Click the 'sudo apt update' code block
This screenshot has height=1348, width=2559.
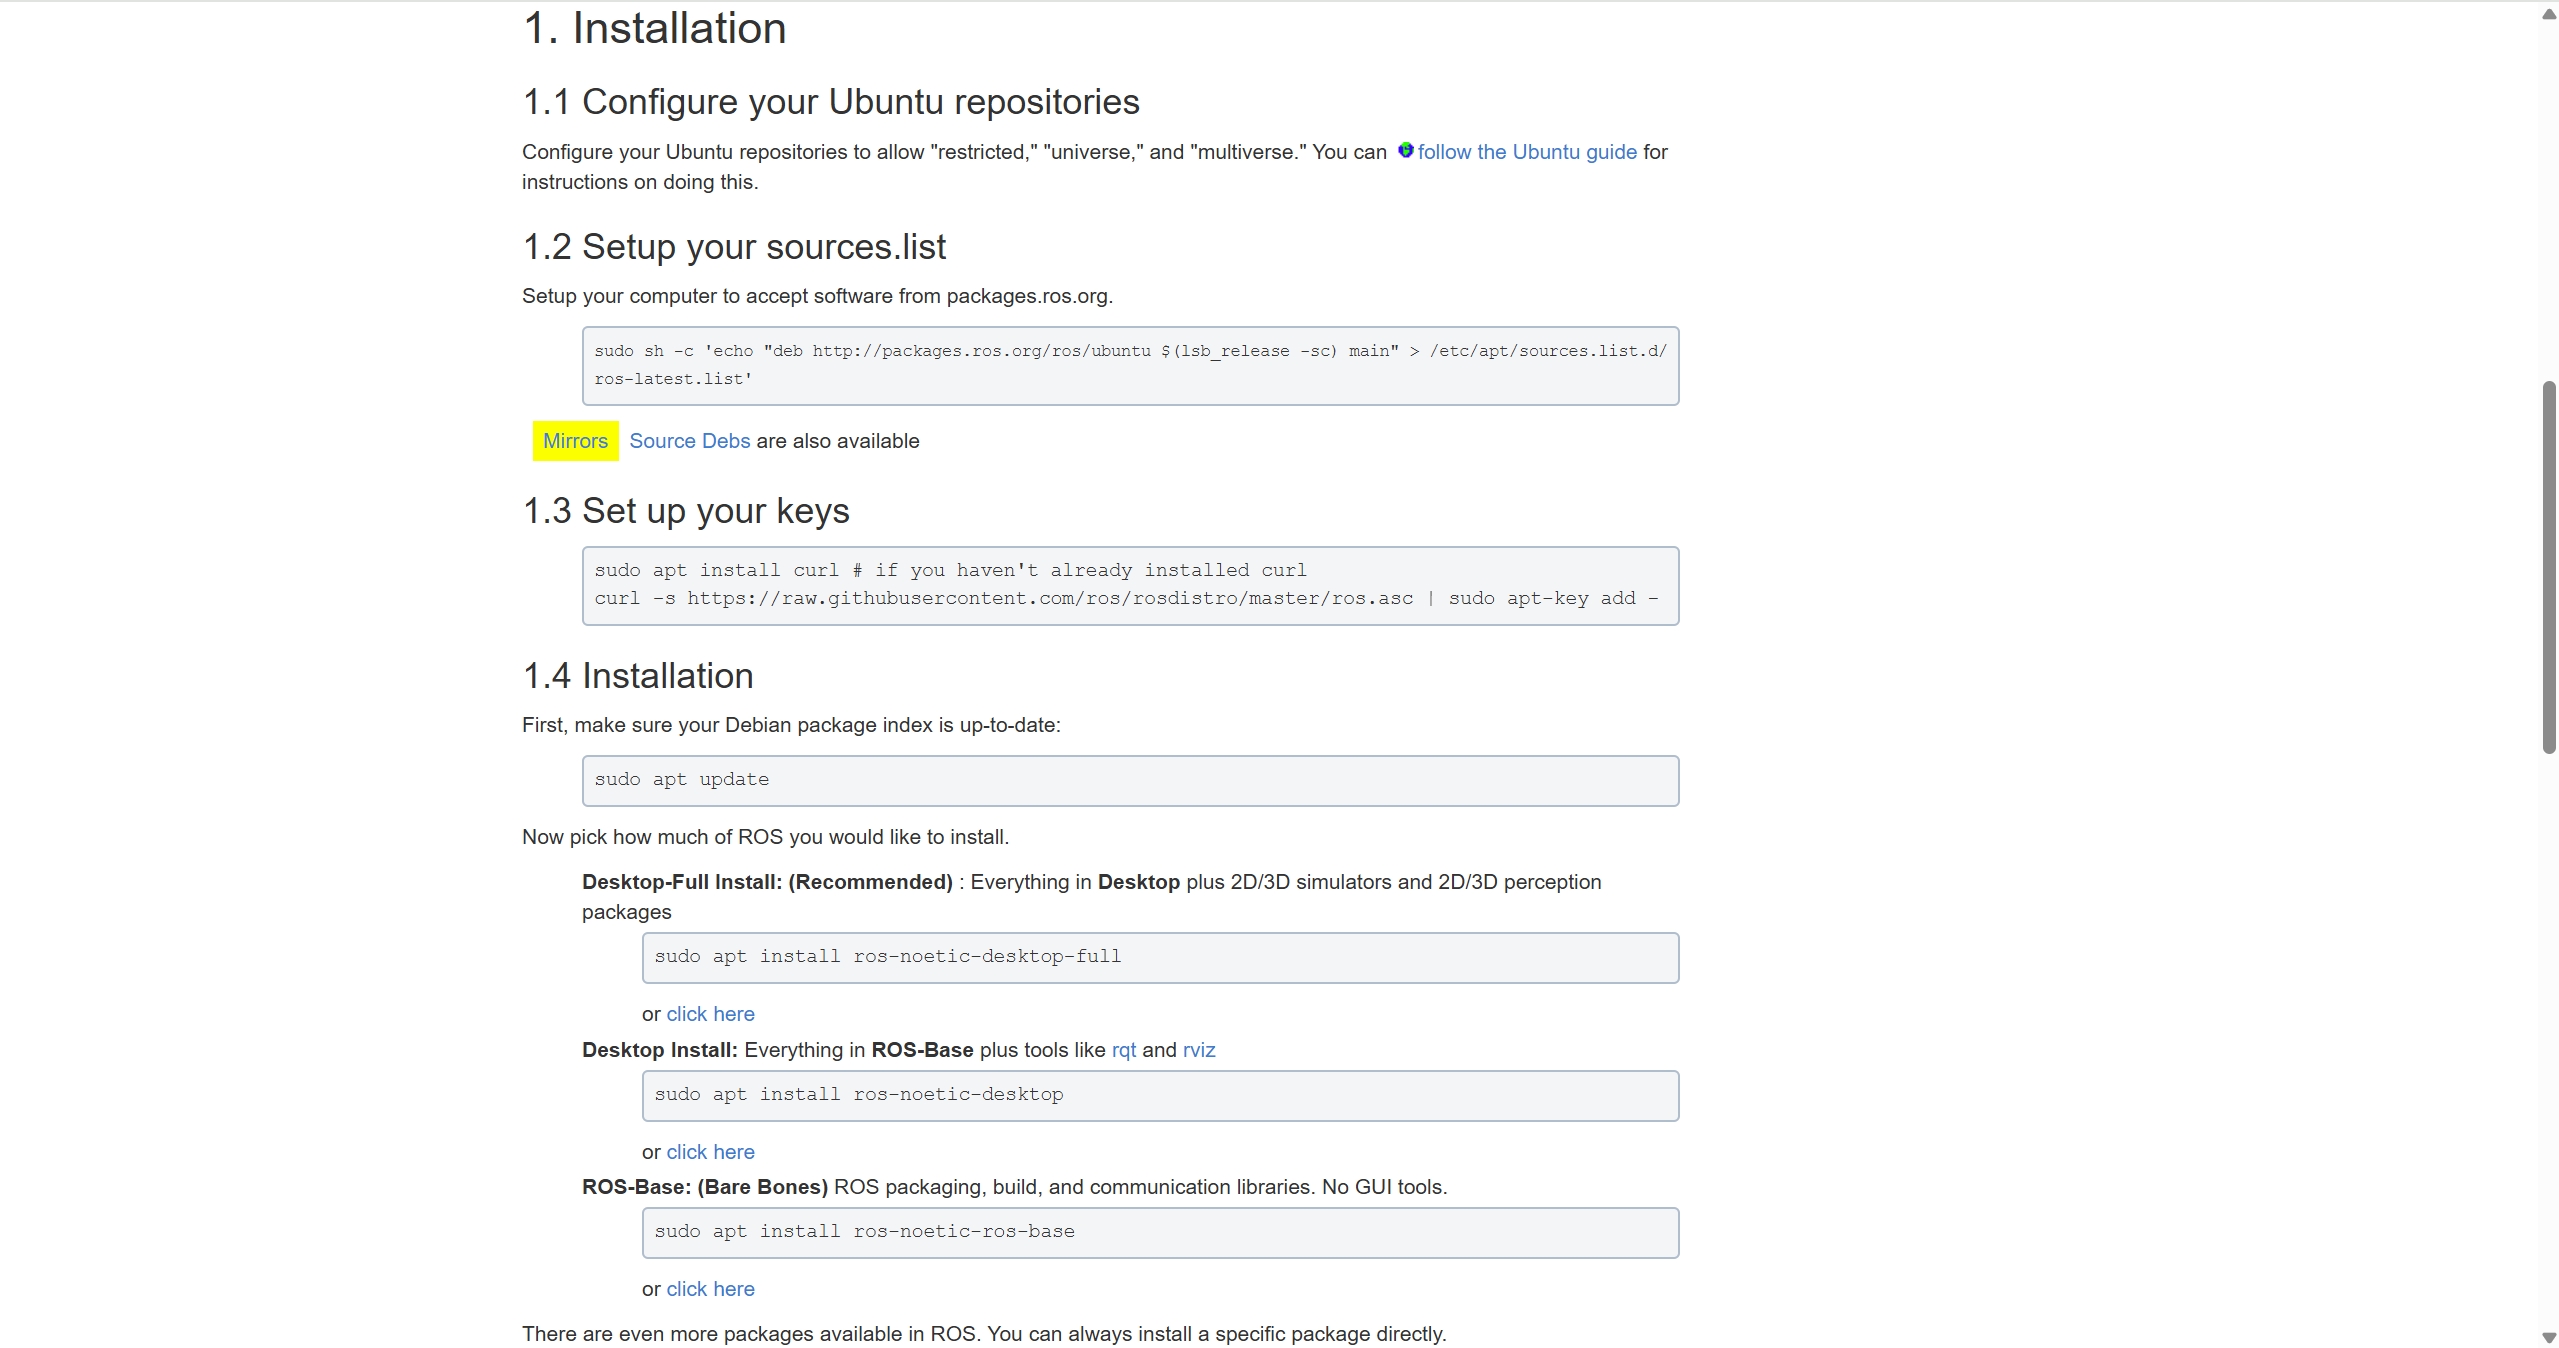click(x=1130, y=781)
